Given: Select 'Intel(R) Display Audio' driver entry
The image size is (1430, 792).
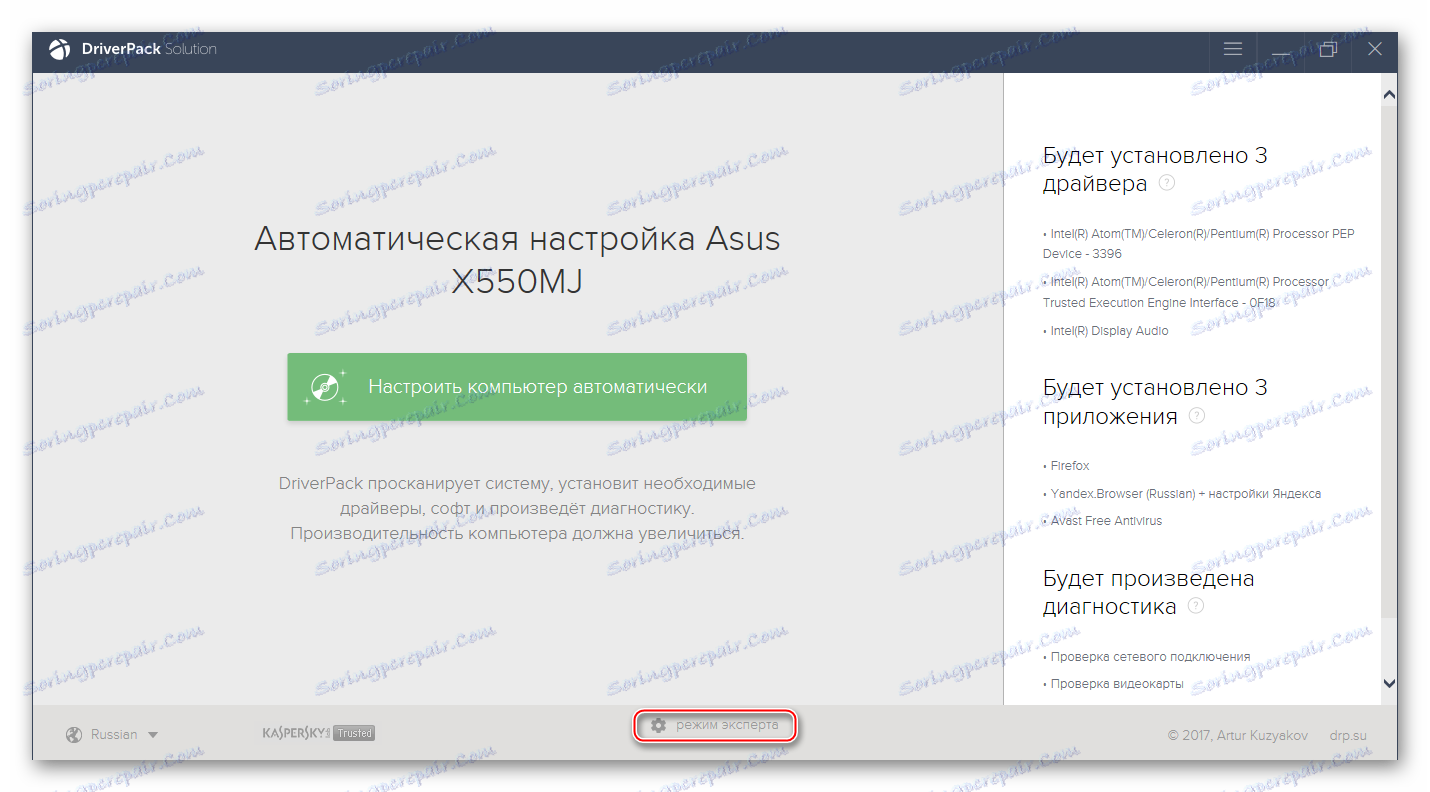Looking at the screenshot, I should [x=1105, y=331].
